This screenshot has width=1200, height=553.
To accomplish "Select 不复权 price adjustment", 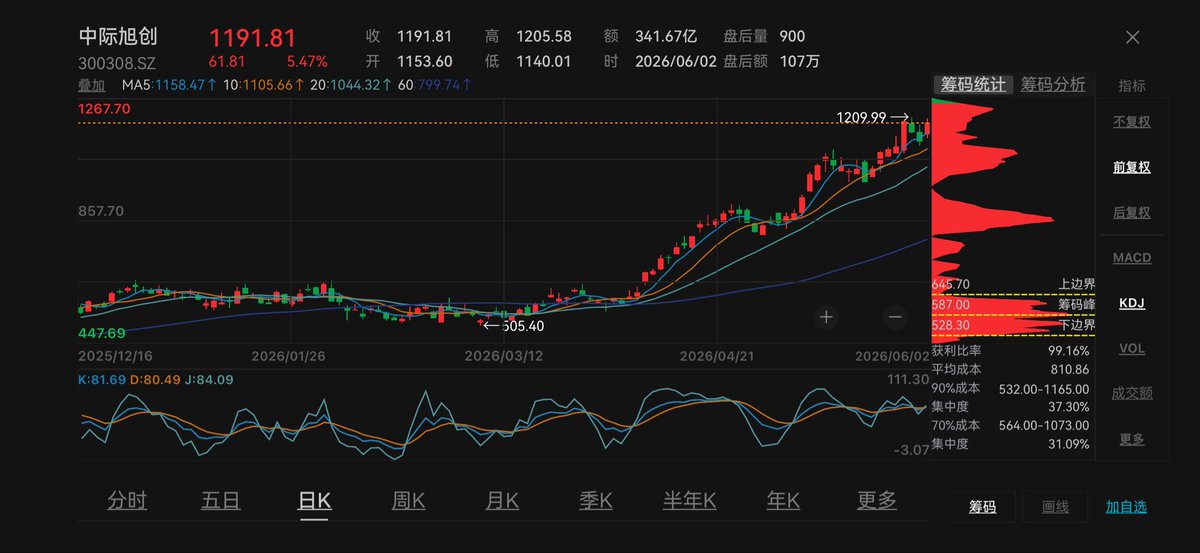I will [1132, 122].
